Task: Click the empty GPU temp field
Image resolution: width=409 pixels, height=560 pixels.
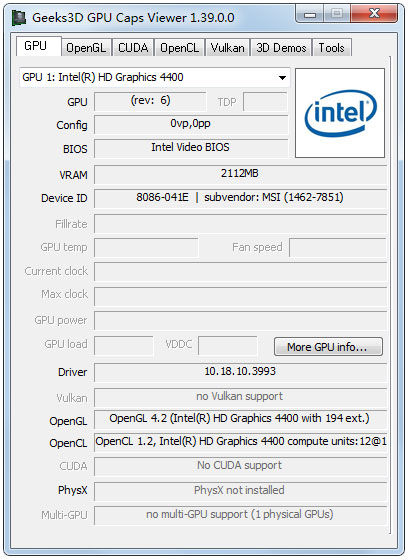Action: (146, 248)
